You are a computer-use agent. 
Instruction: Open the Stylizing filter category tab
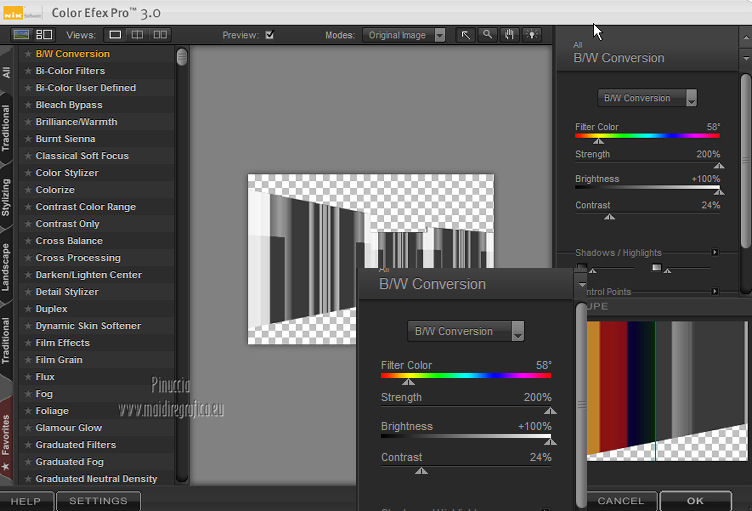[7, 196]
